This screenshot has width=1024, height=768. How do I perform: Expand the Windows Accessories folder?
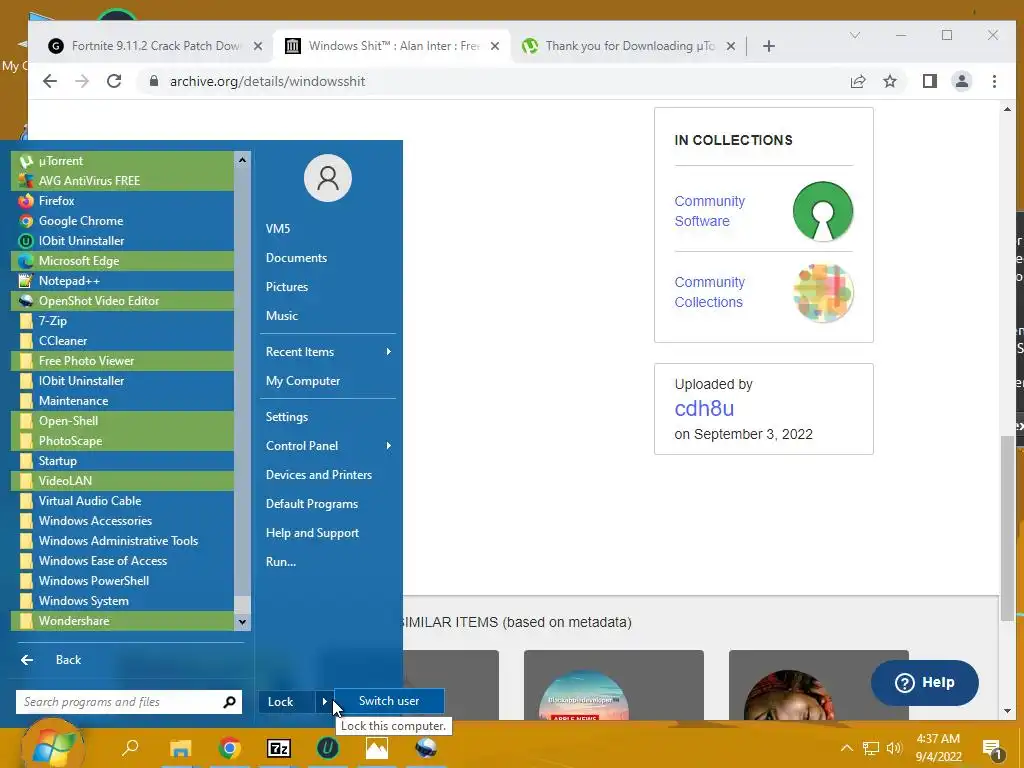coord(122,521)
